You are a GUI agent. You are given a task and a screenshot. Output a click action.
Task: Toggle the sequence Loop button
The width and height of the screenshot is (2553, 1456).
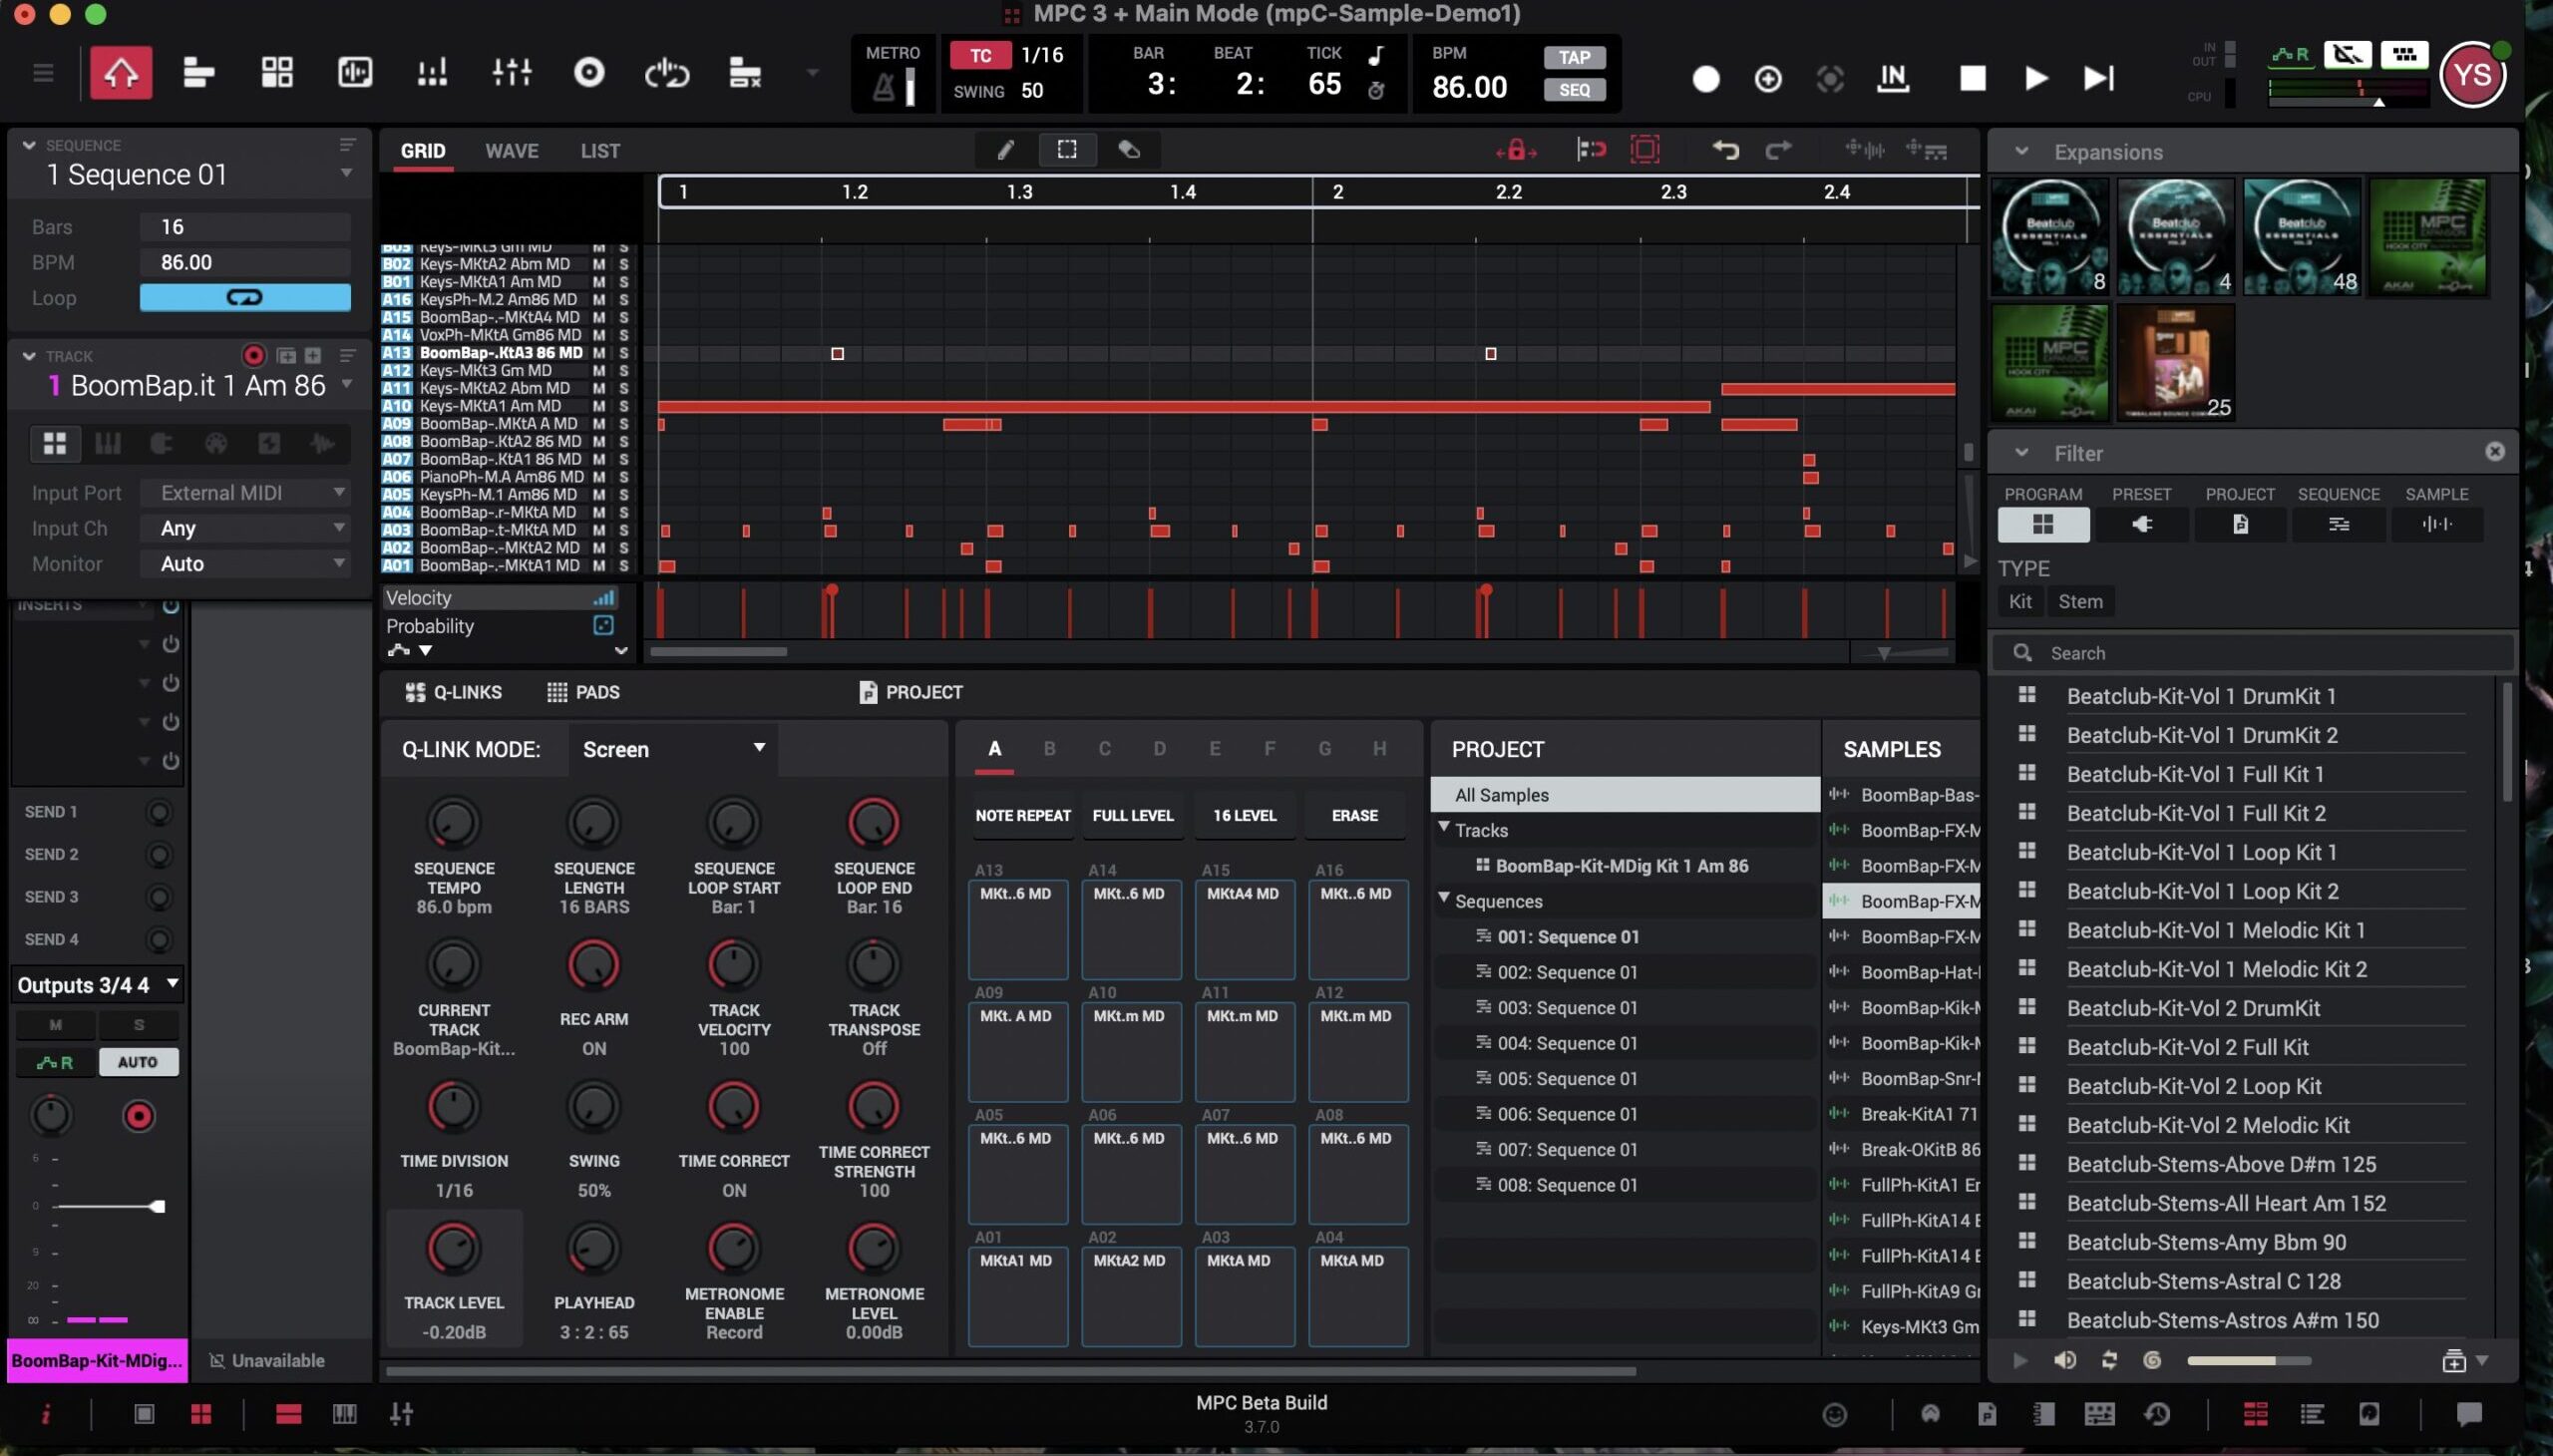tap(245, 297)
